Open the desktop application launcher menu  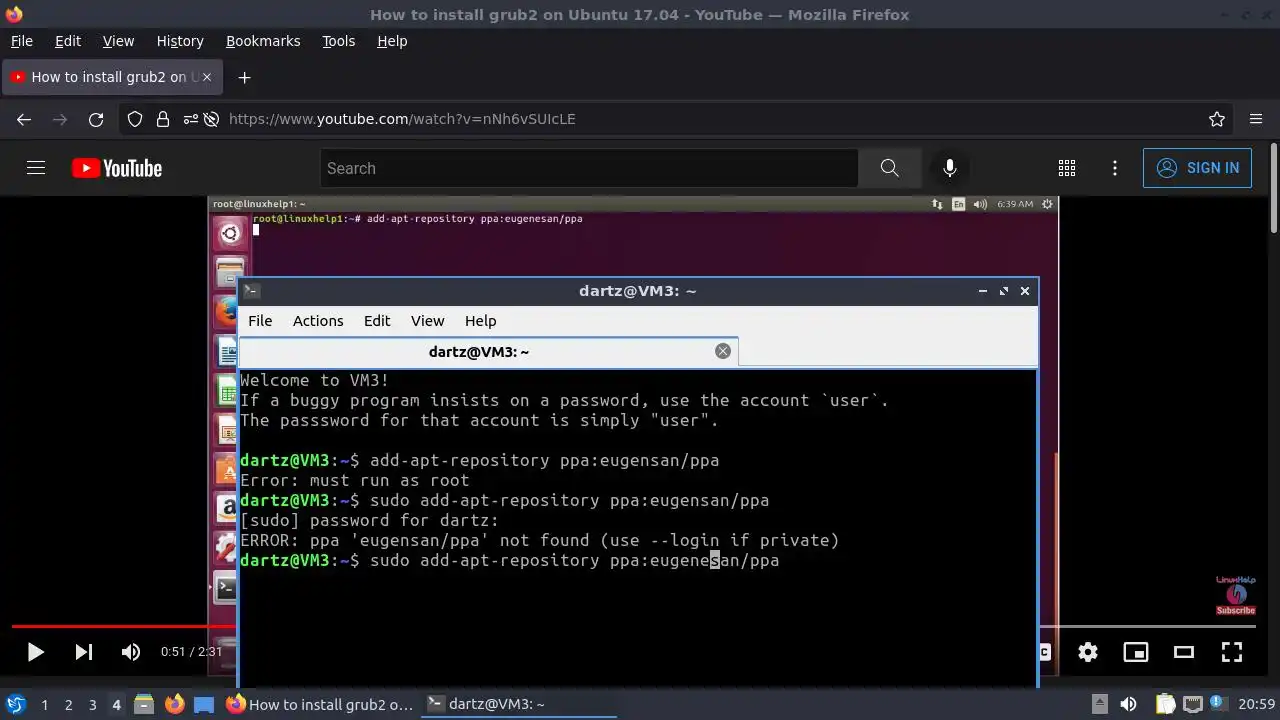[x=15, y=704]
